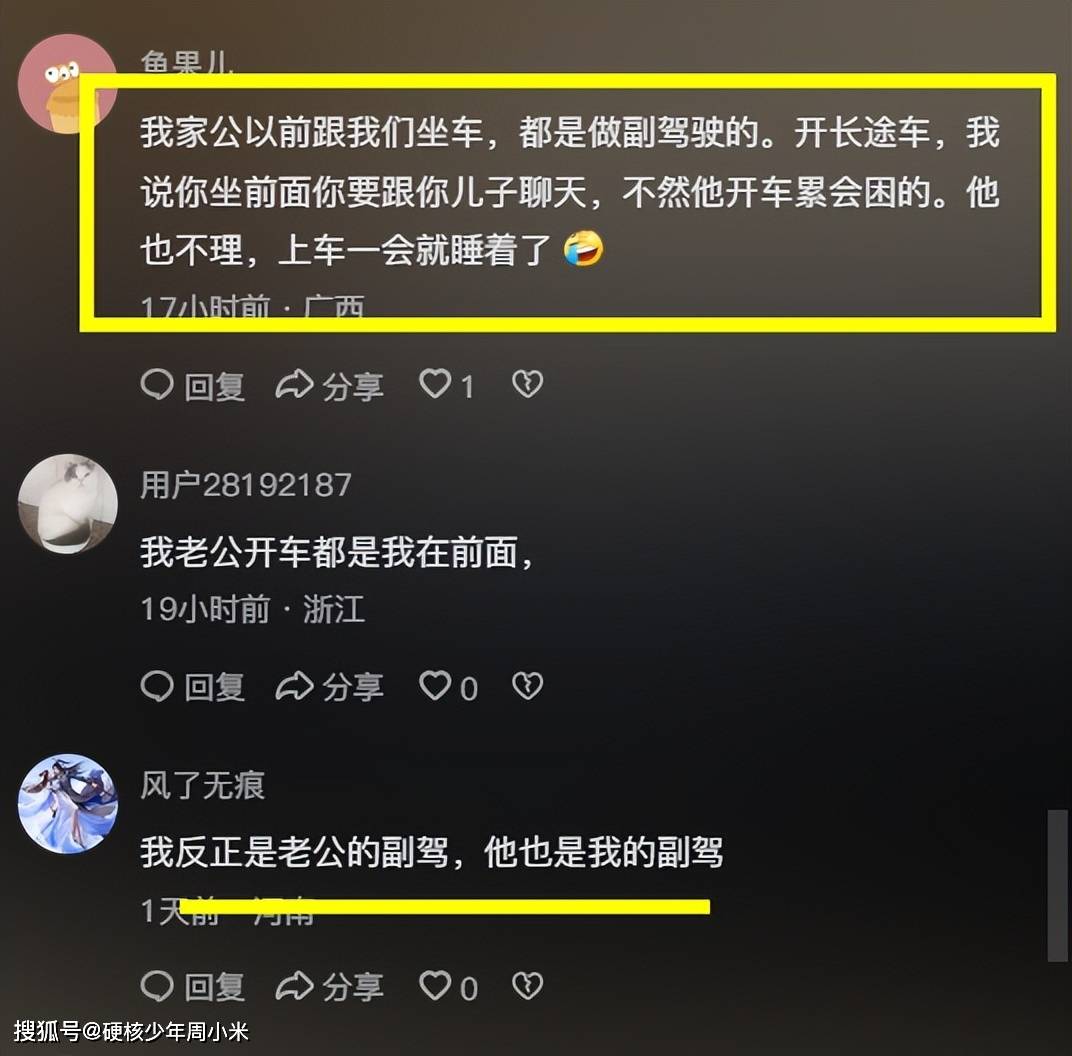The height and width of the screenshot is (1056, 1072).
Task: Click the 分享 label under 用户28192187's comment
Action: (x=353, y=687)
